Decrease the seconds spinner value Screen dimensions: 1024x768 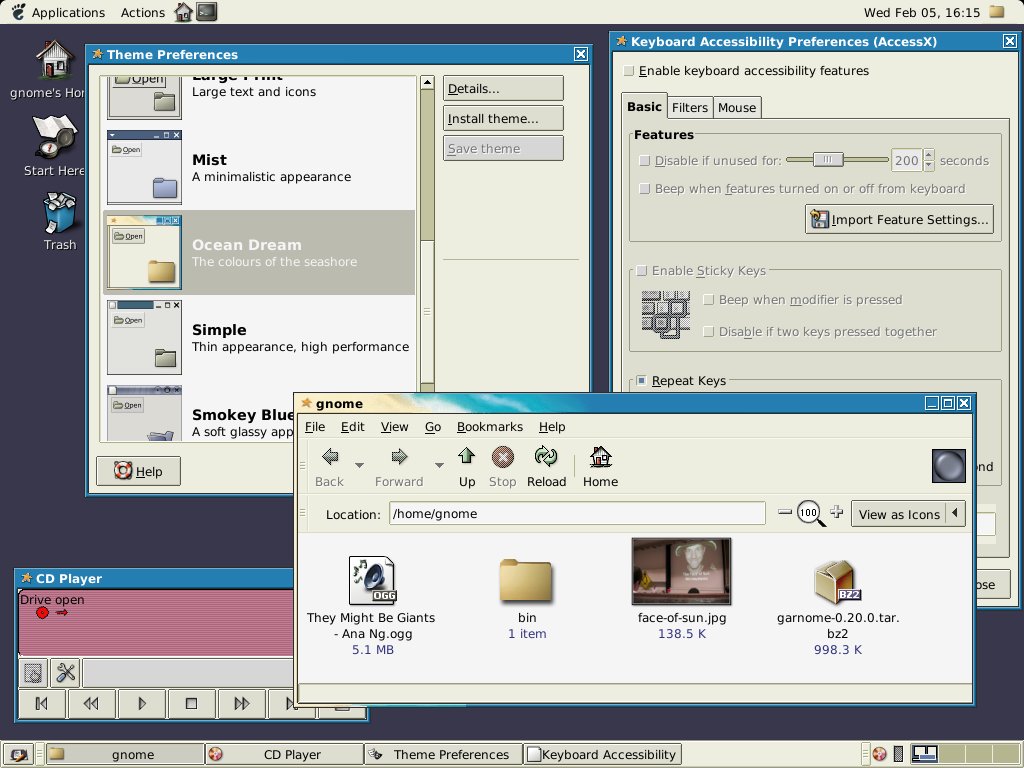929,166
